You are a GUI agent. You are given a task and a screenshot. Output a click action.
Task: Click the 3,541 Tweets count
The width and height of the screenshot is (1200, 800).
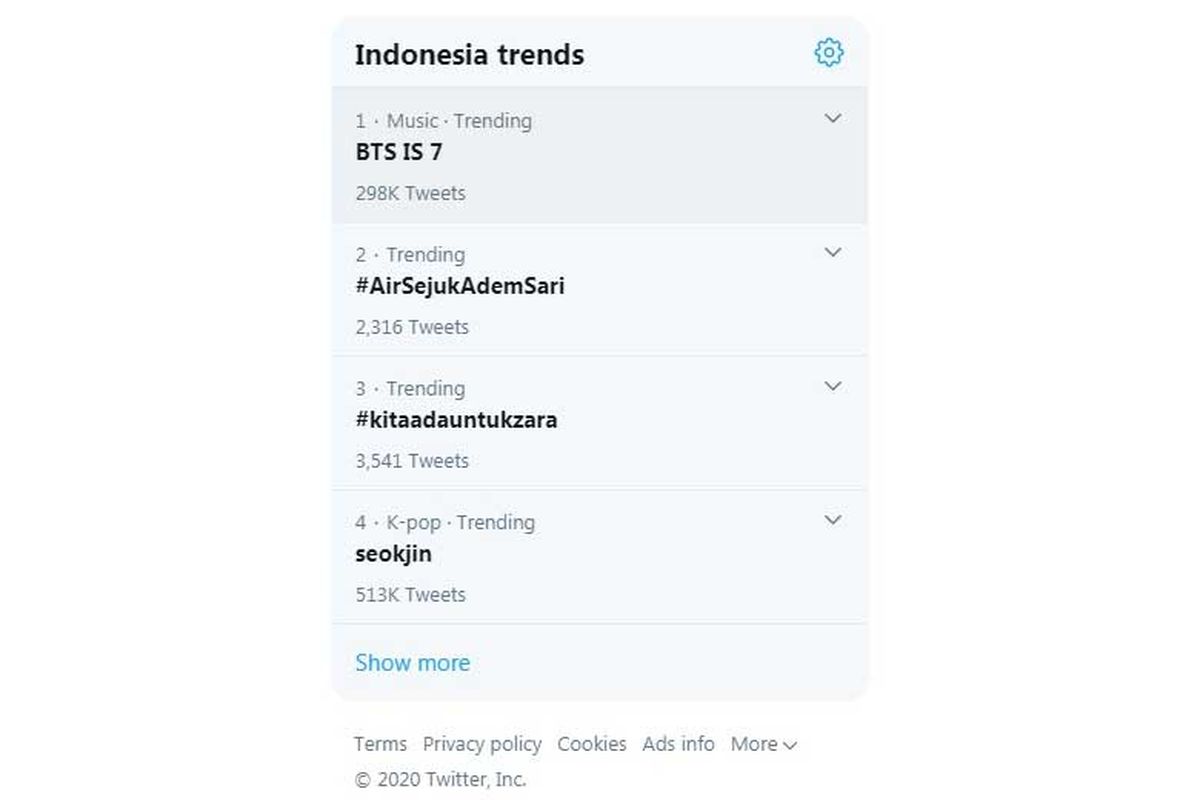(412, 461)
